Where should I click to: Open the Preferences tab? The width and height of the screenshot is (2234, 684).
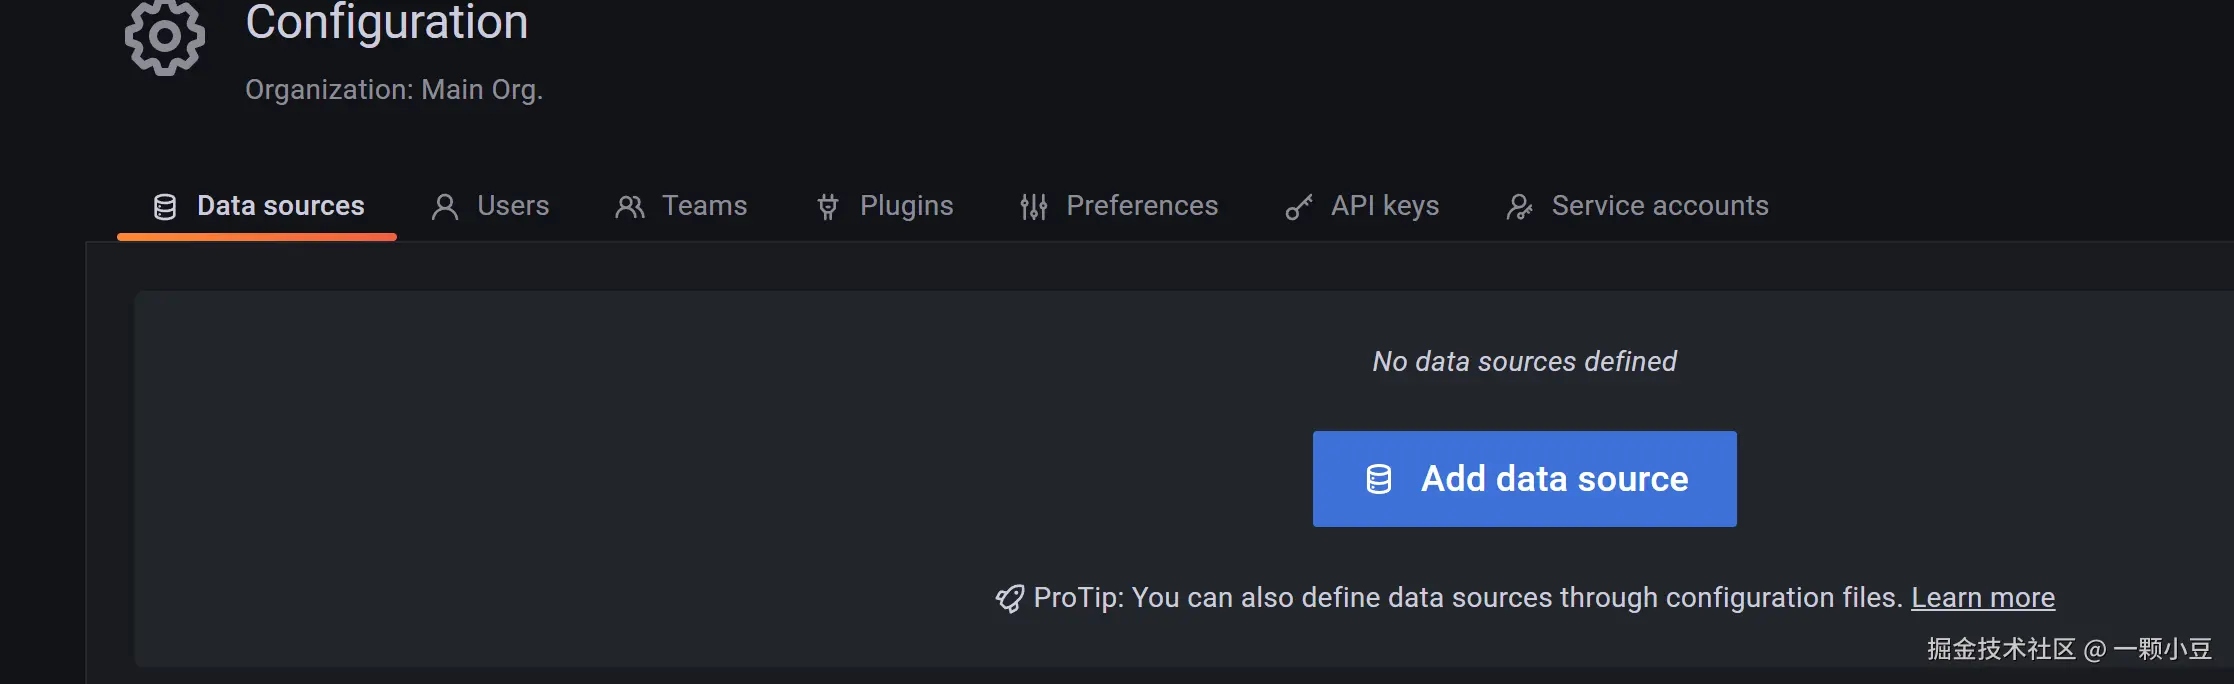[1142, 206]
